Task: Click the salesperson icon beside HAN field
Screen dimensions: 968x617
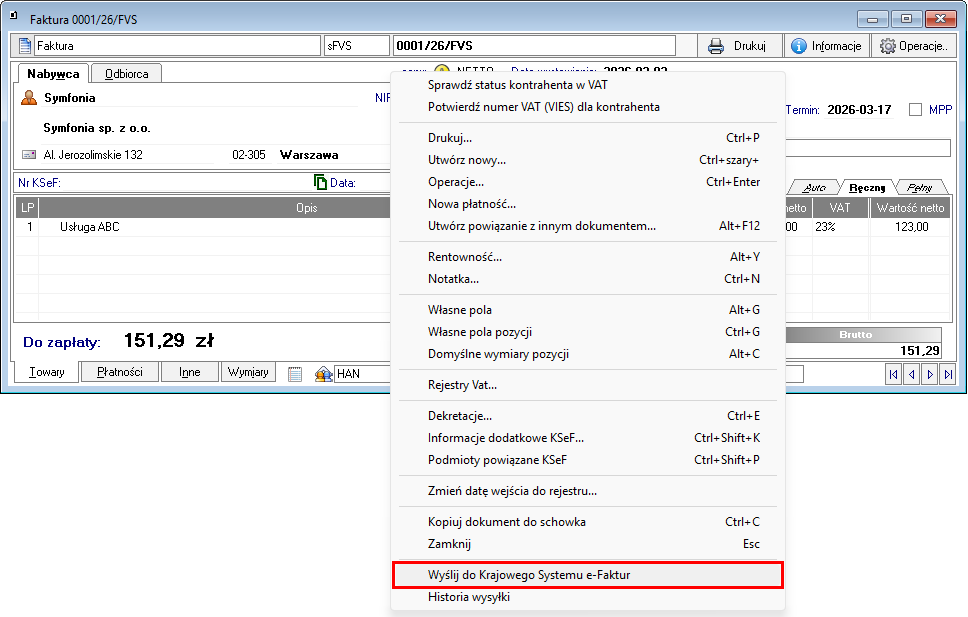Action: pos(323,374)
